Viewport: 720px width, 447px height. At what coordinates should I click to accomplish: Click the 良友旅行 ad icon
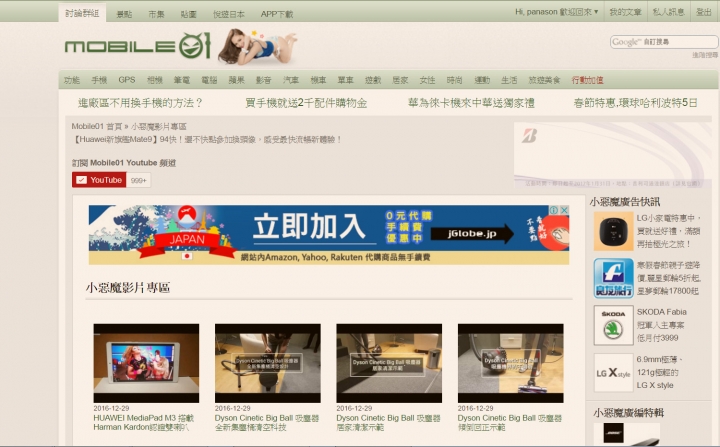click(x=613, y=278)
